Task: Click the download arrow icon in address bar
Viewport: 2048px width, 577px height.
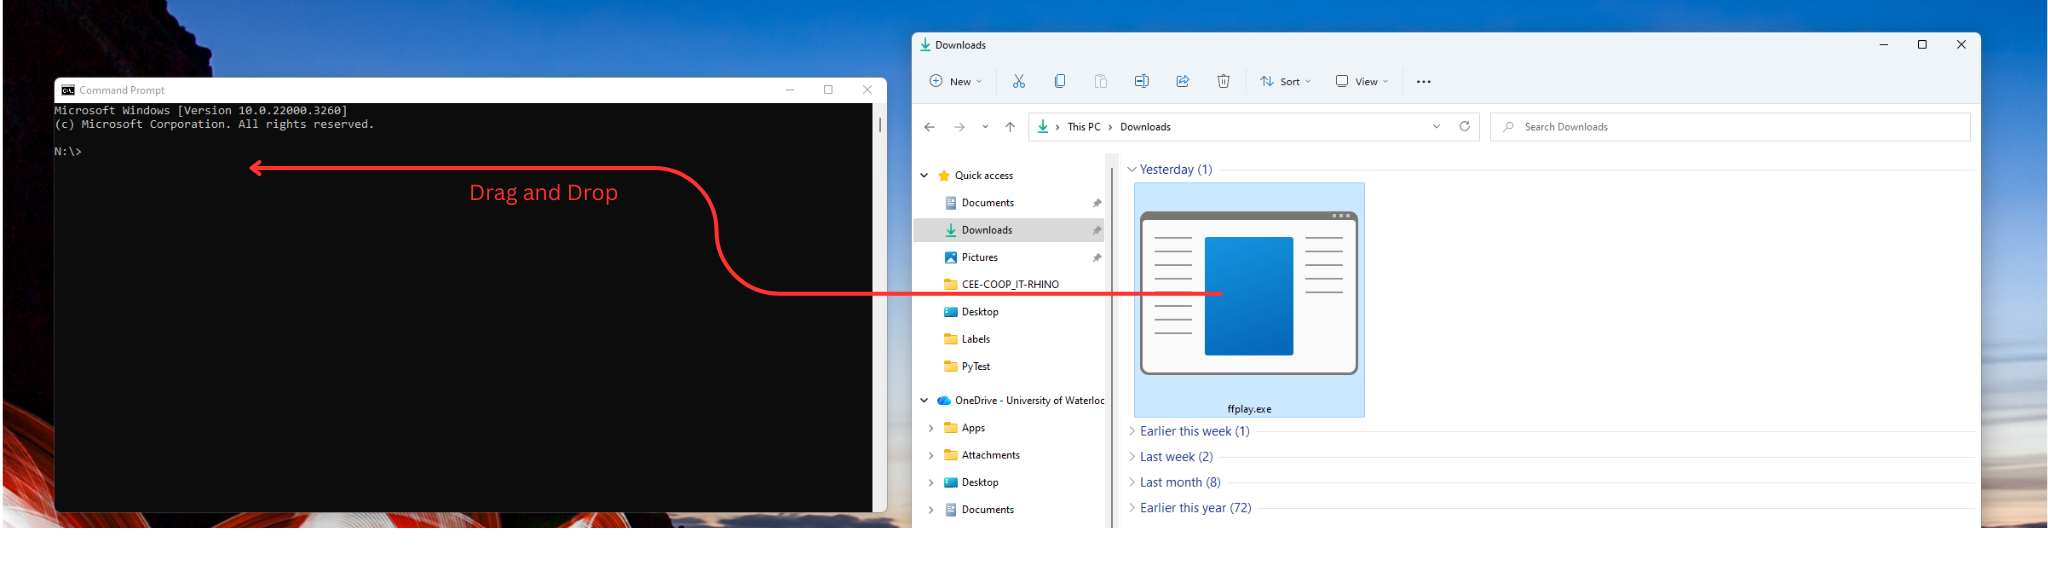Action: pyautogui.click(x=1043, y=127)
